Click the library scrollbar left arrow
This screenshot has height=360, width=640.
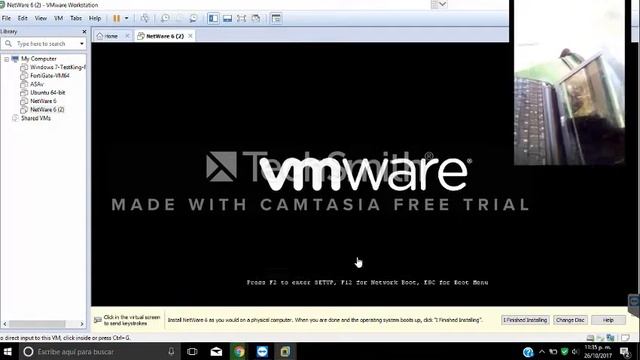(5, 324)
